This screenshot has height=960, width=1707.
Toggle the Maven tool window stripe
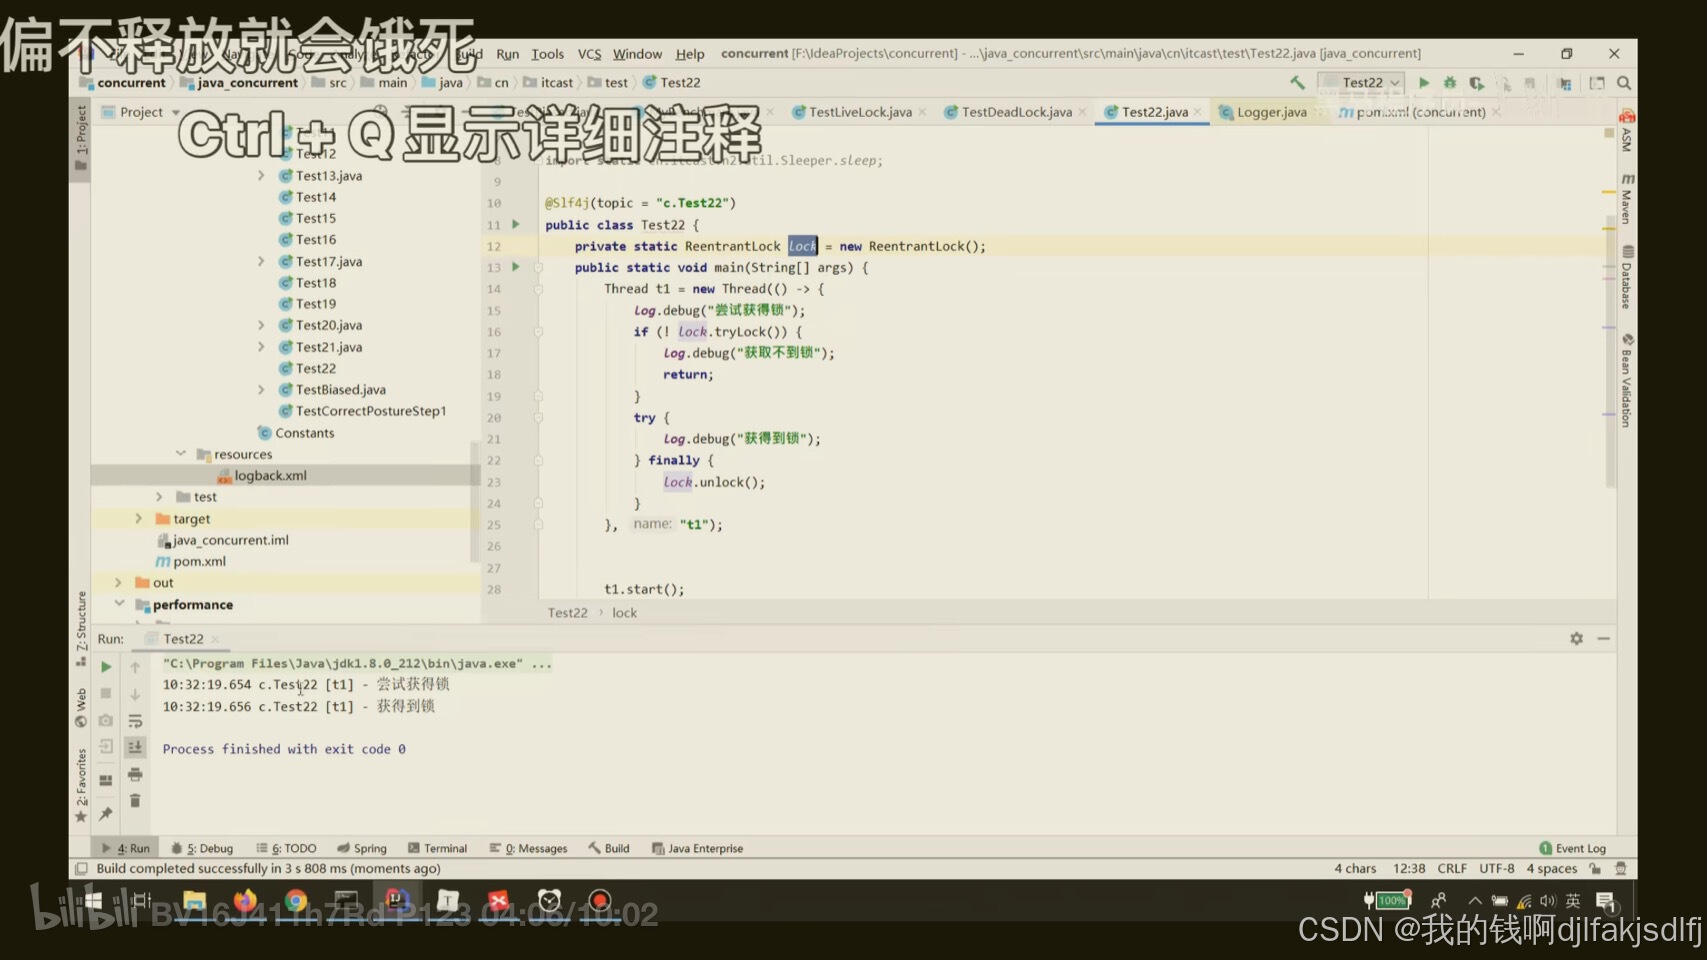pyautogui.click(x=1626, y=198)
